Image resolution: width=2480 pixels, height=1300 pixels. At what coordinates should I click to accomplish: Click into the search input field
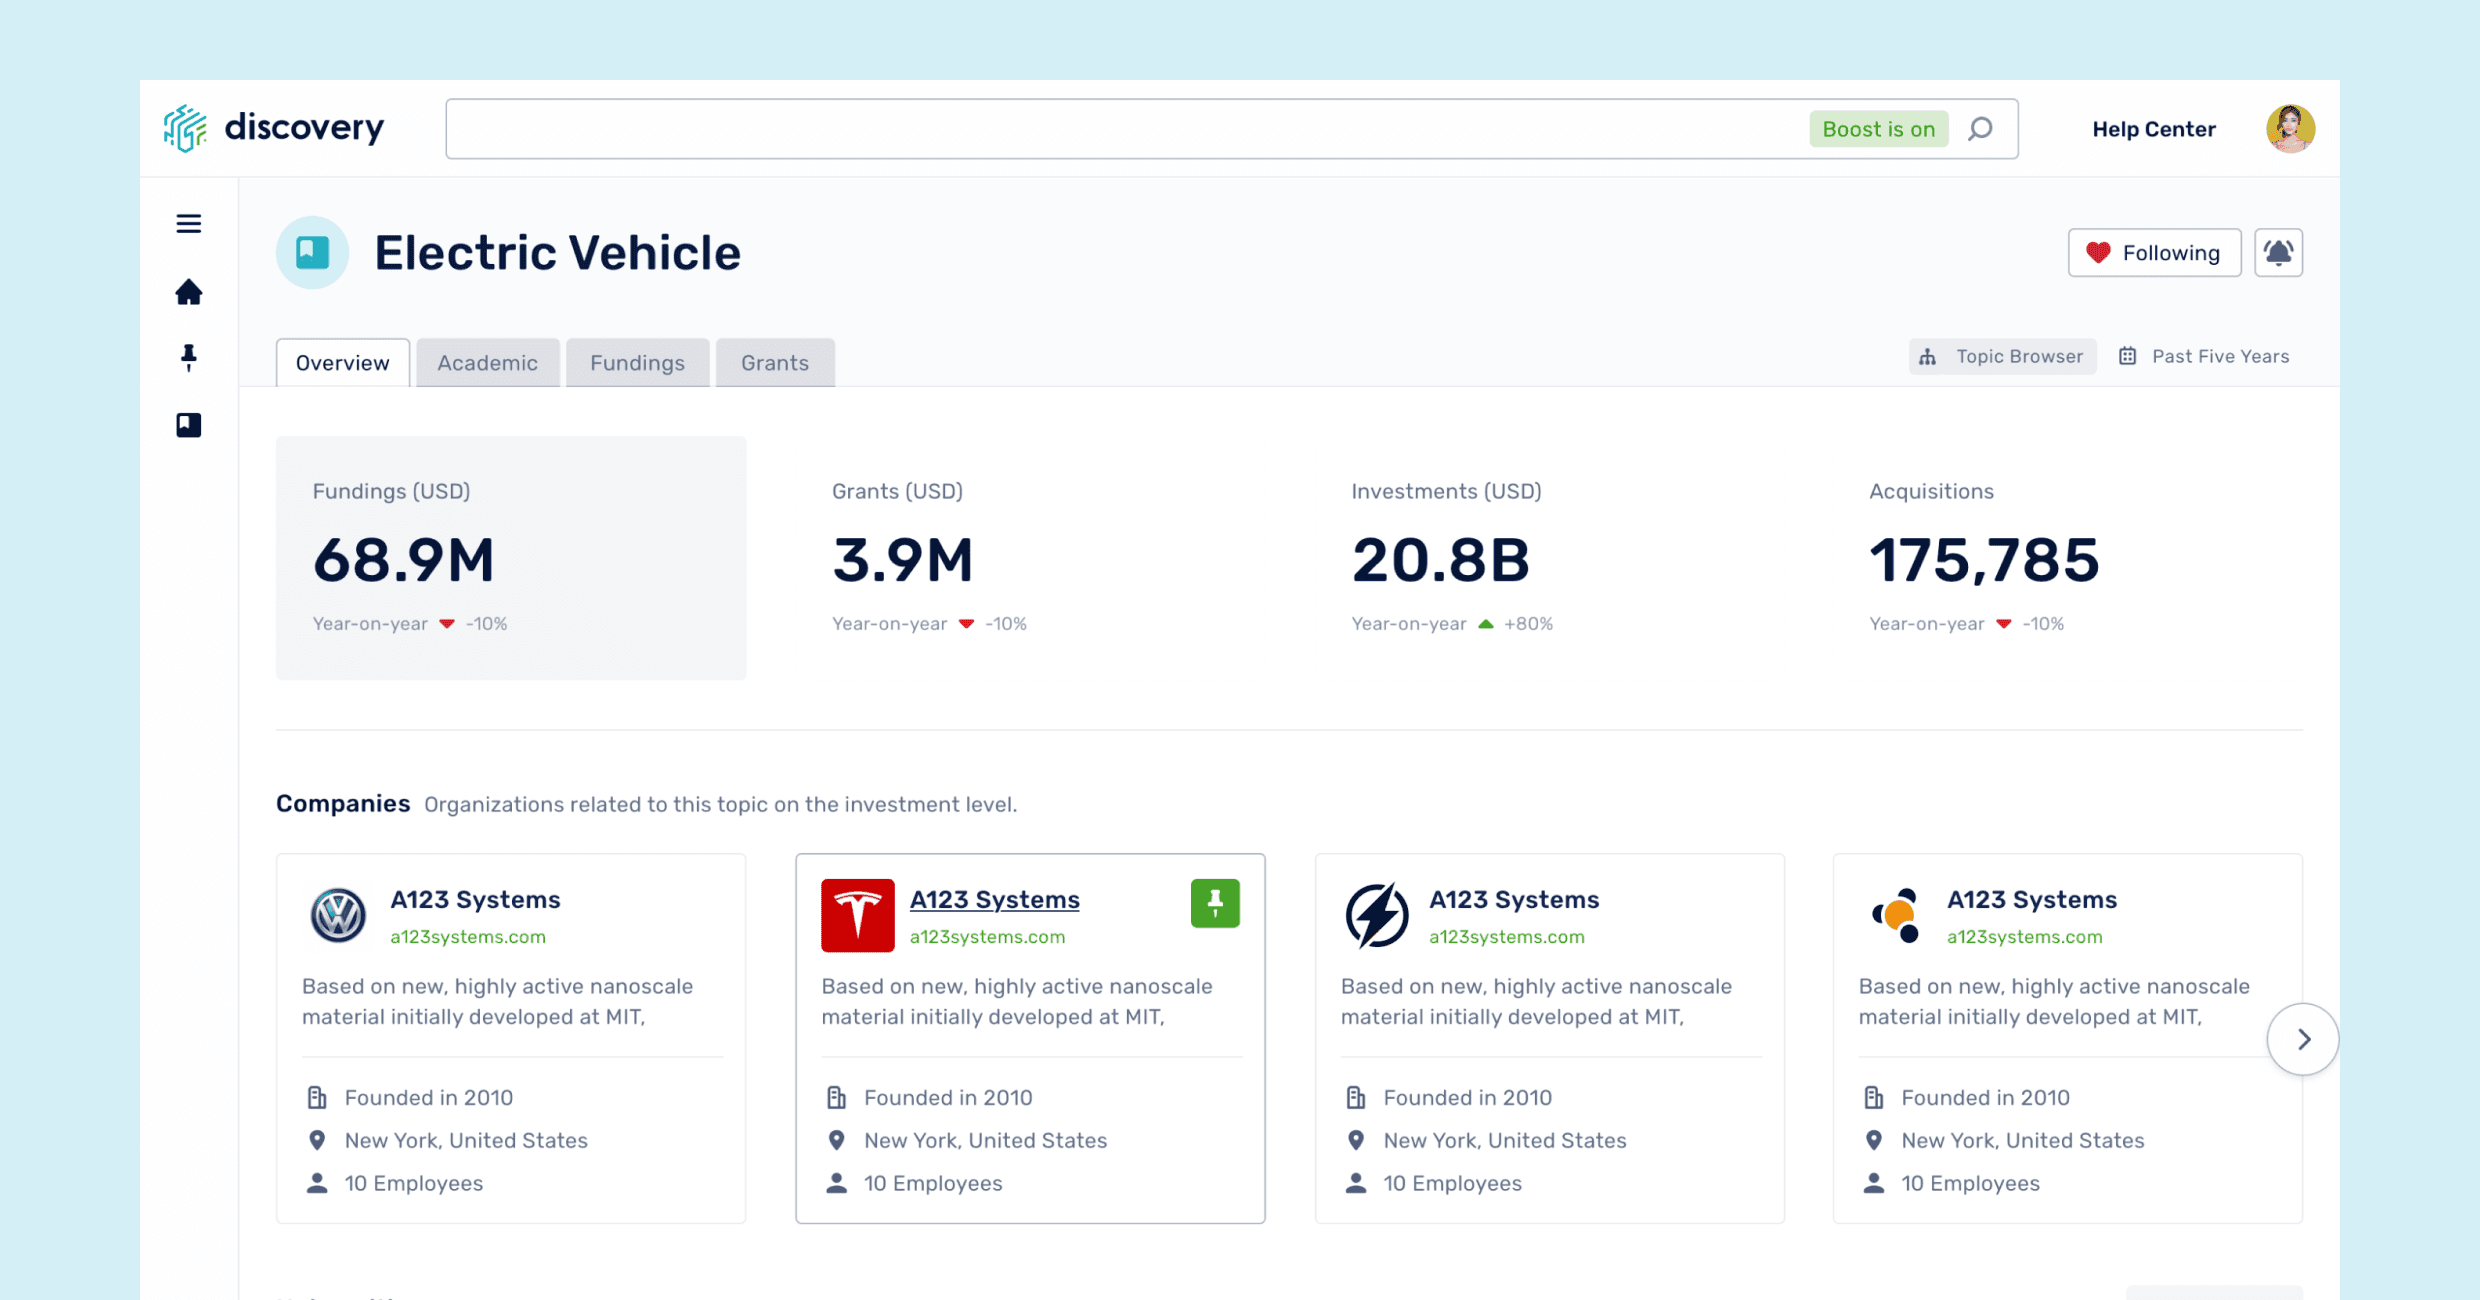coord(1120,129)
